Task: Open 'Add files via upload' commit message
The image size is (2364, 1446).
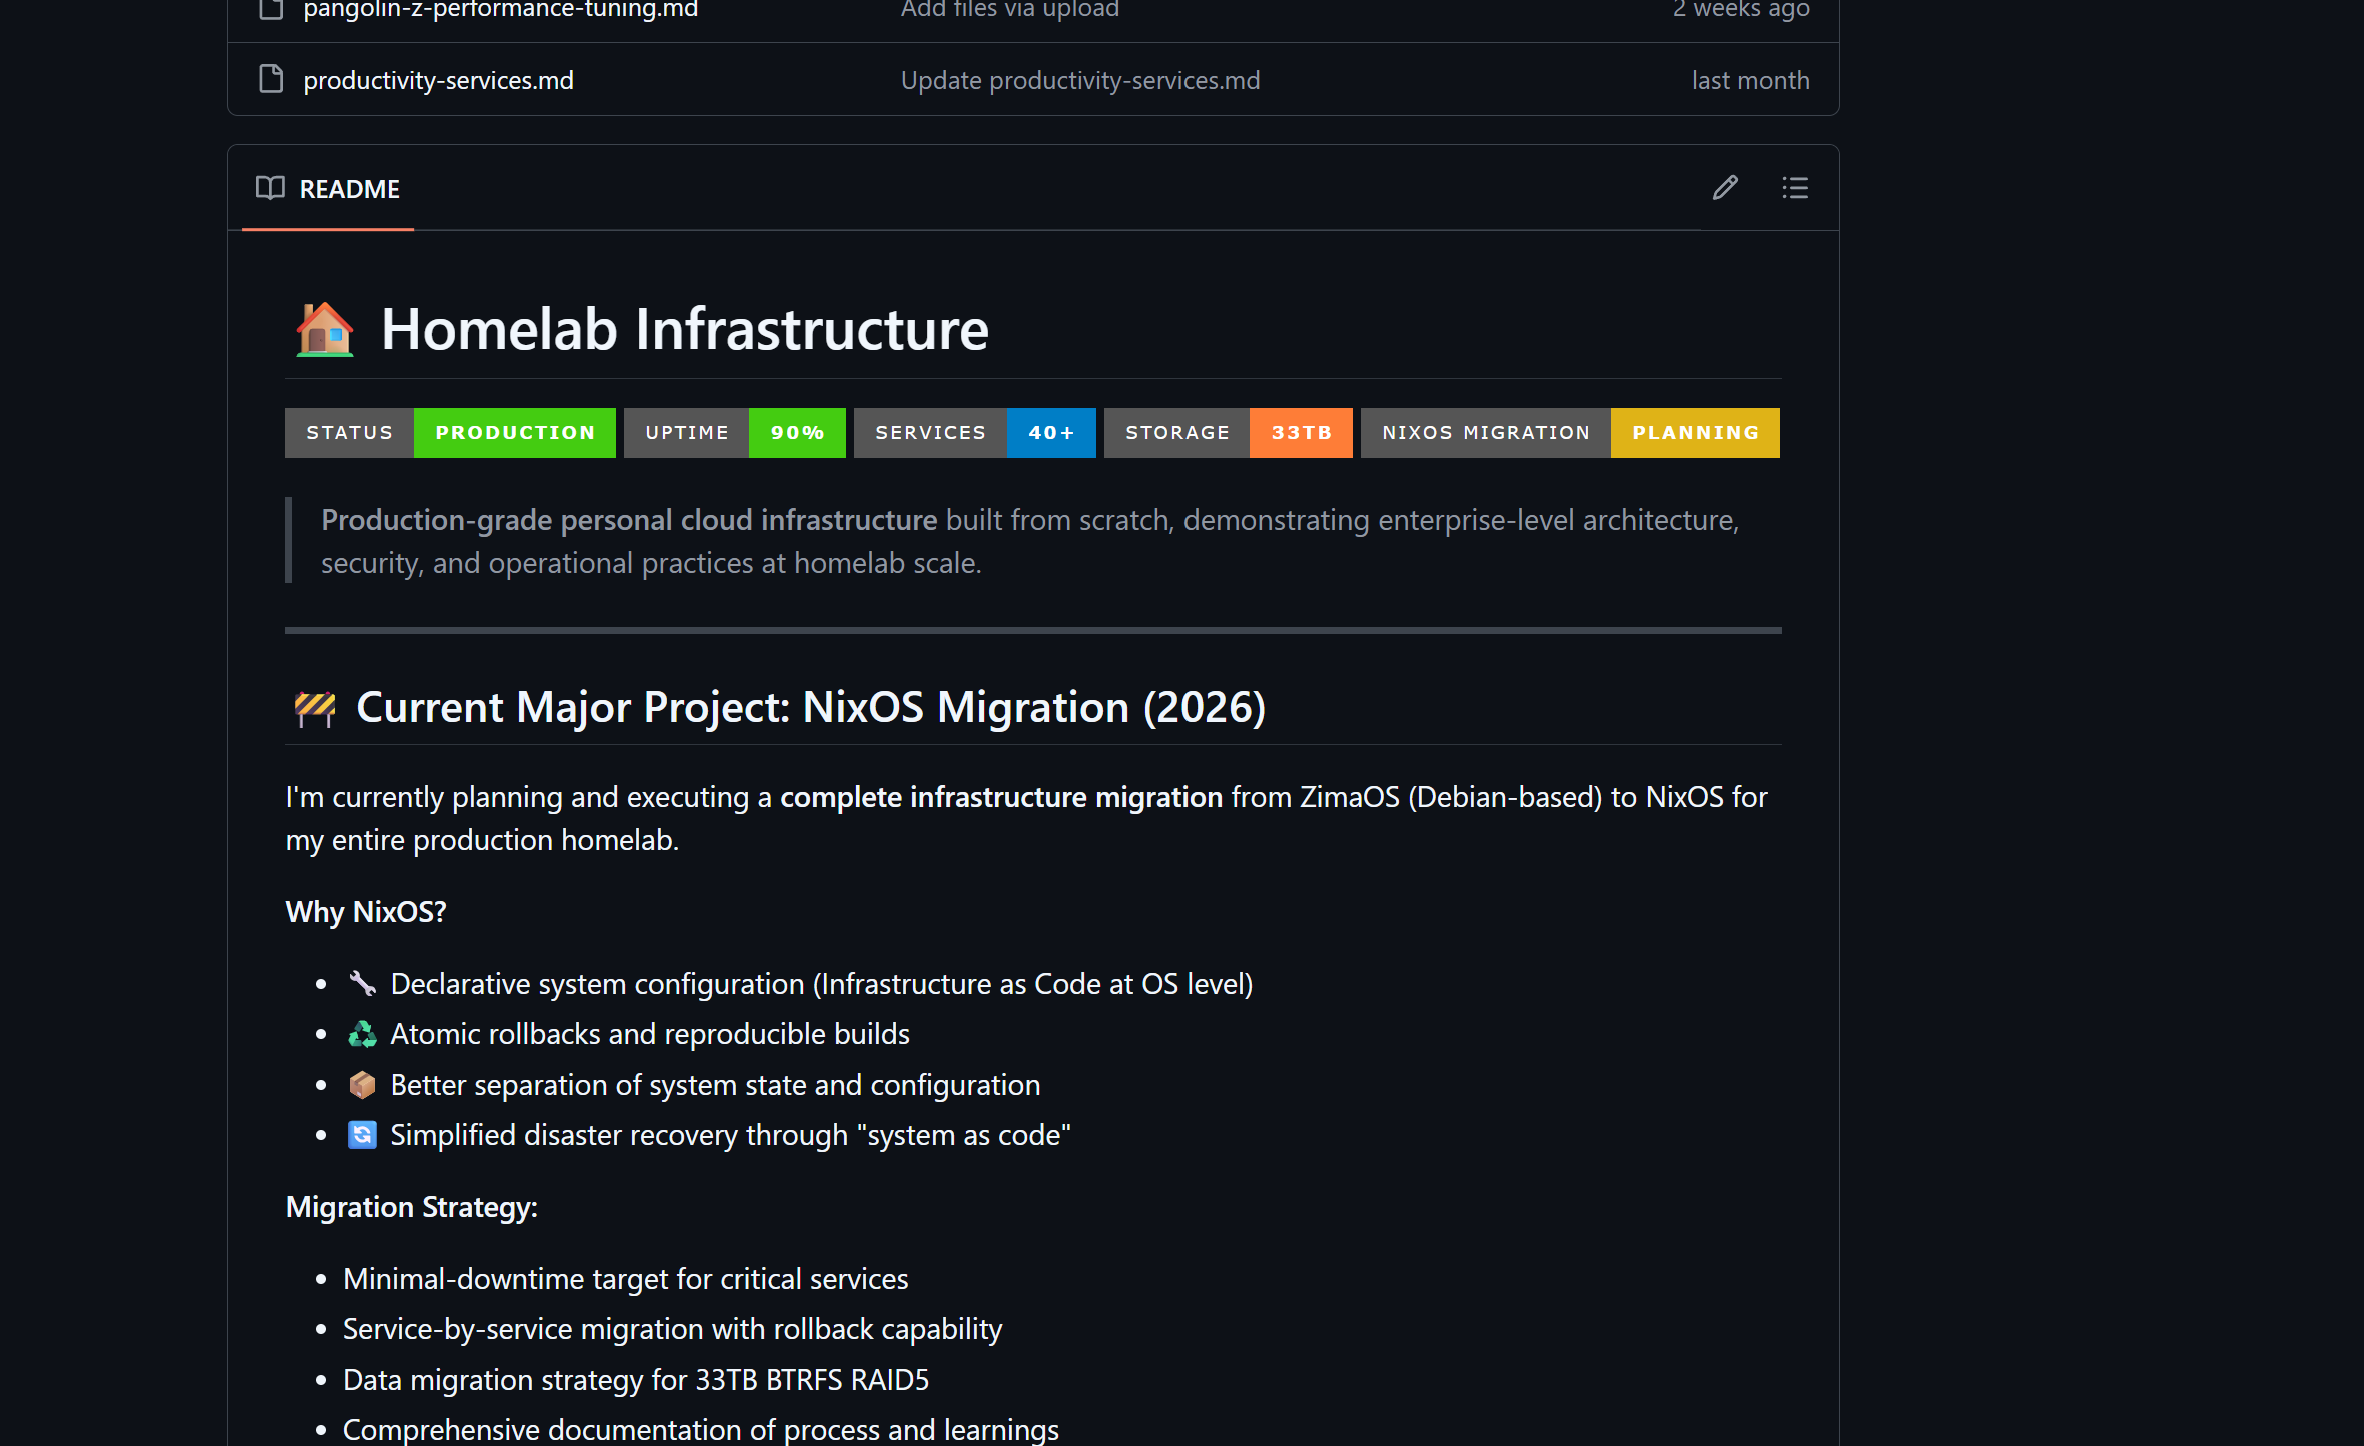Action: tap(1009, 10)
